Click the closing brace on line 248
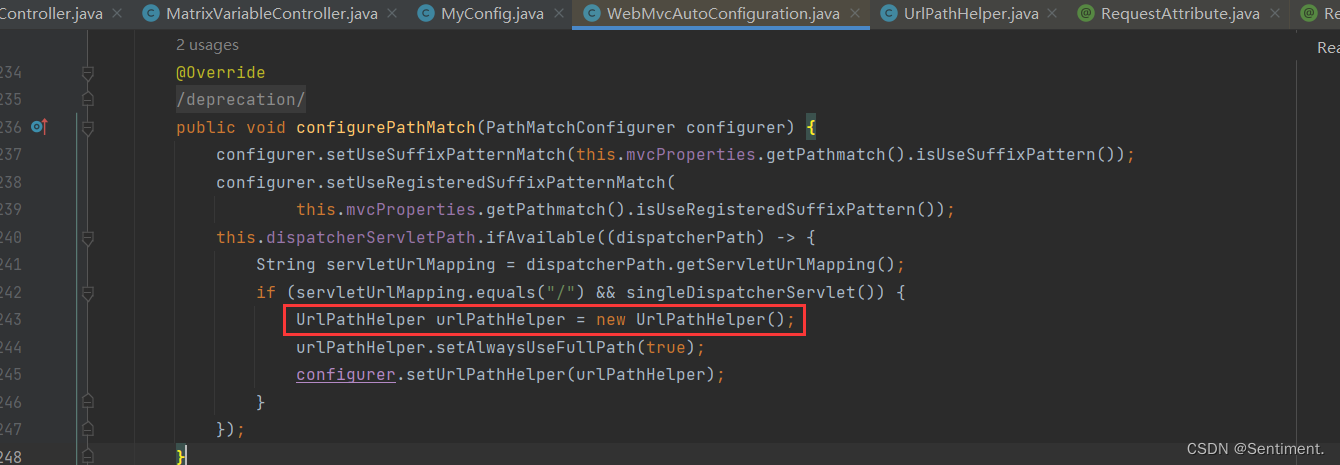This screenshot has width=1340, height=465. click(x=181, y=456)
